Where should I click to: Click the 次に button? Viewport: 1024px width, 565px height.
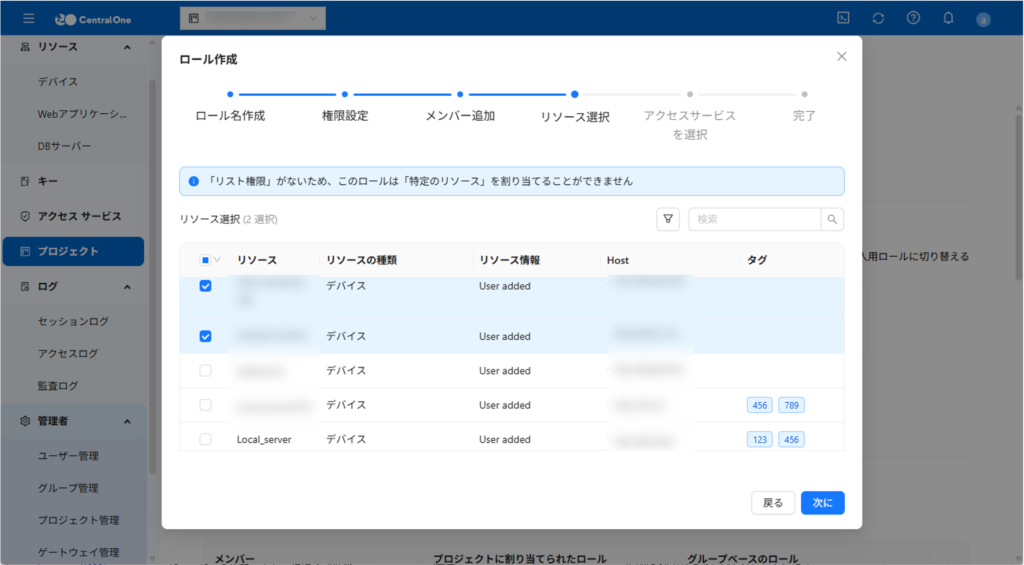pos(822,503)
